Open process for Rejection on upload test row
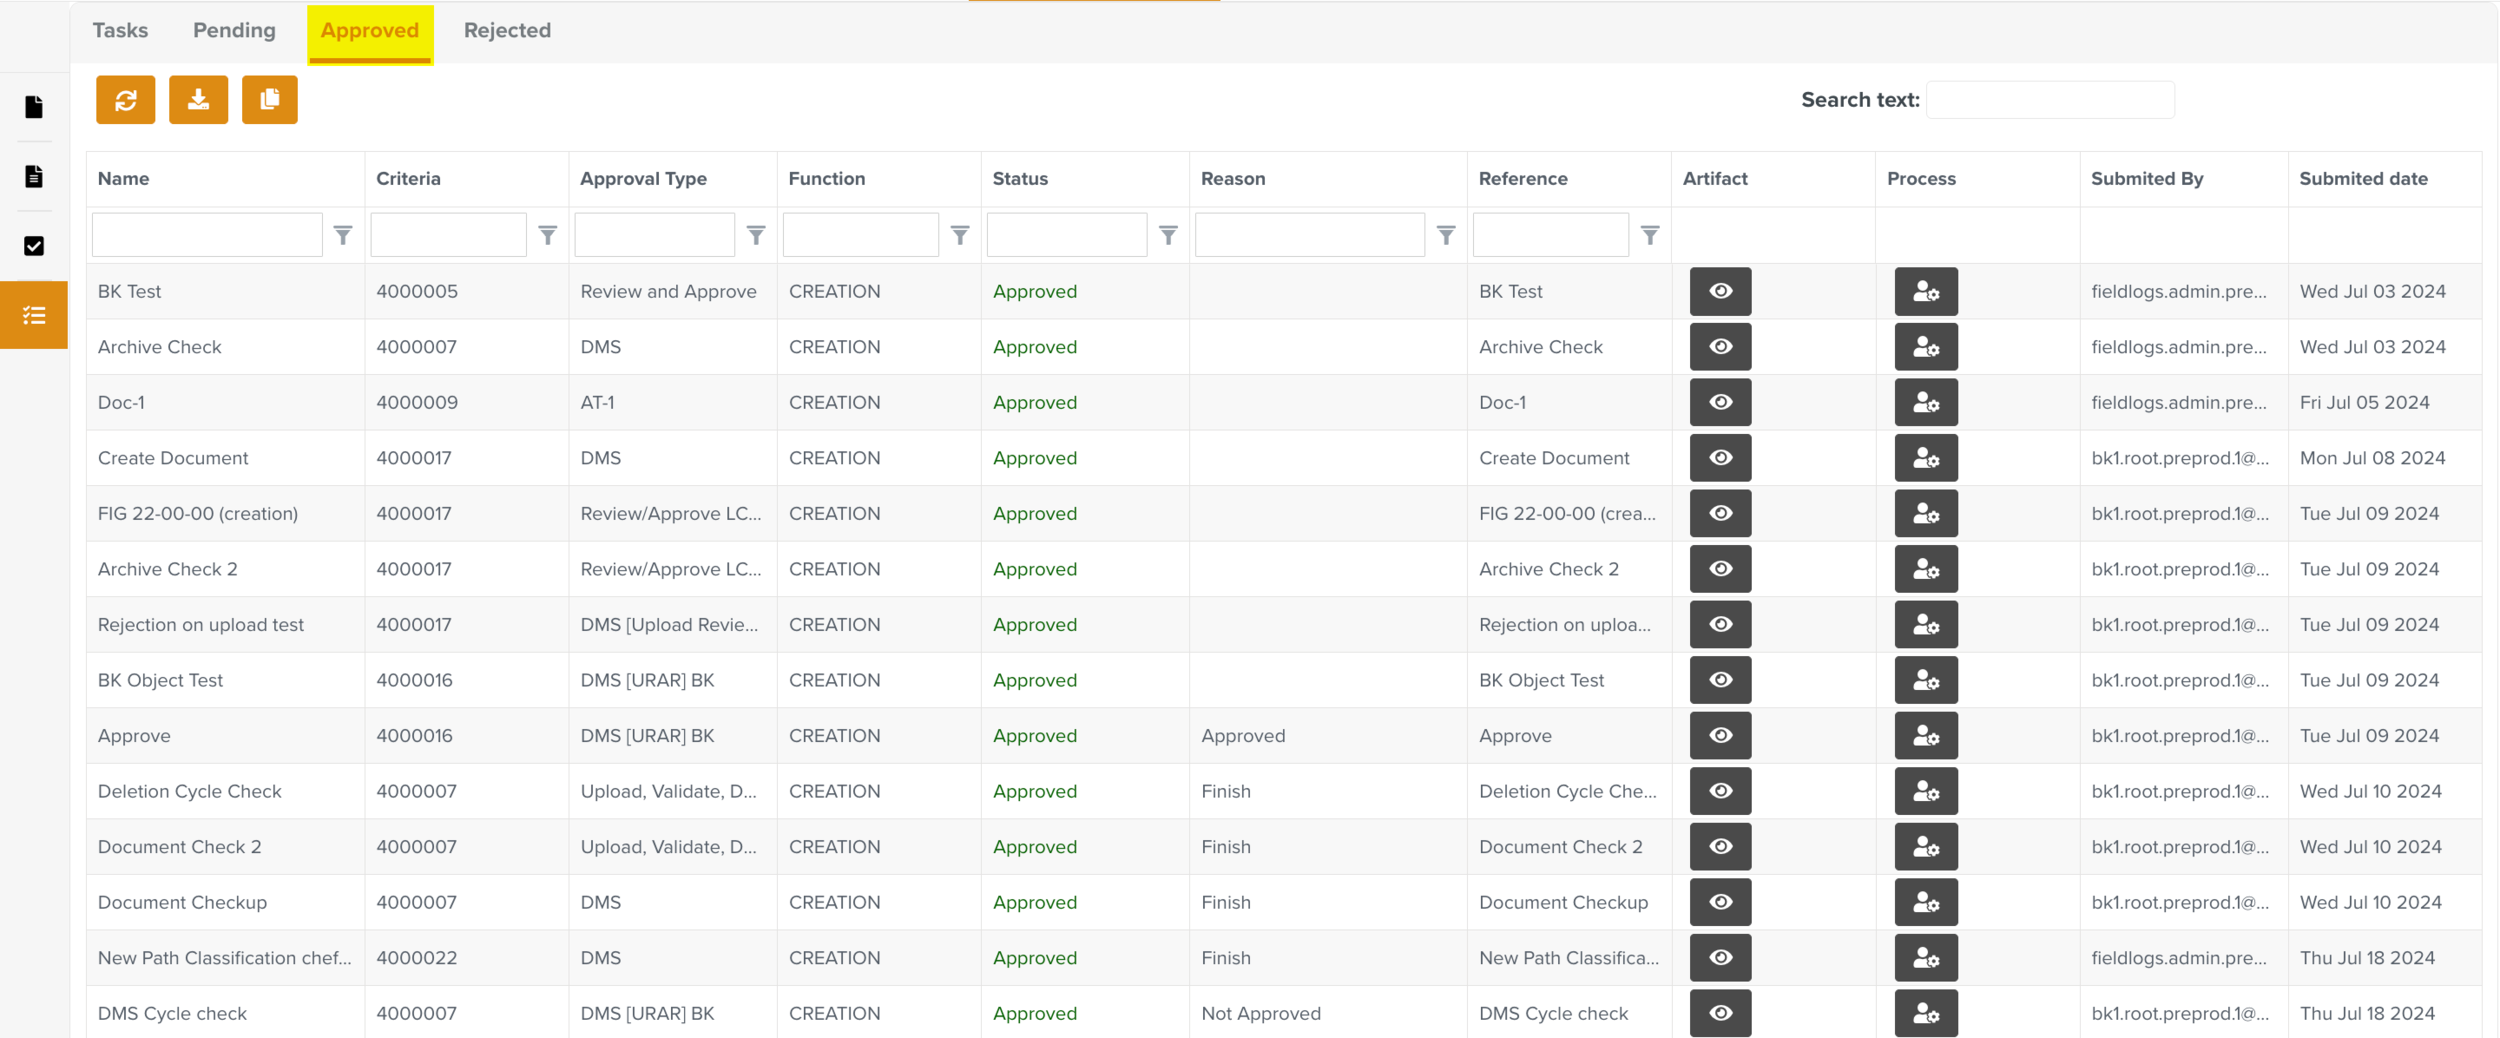2500x1038 pixels. (x=1926, y=624)
